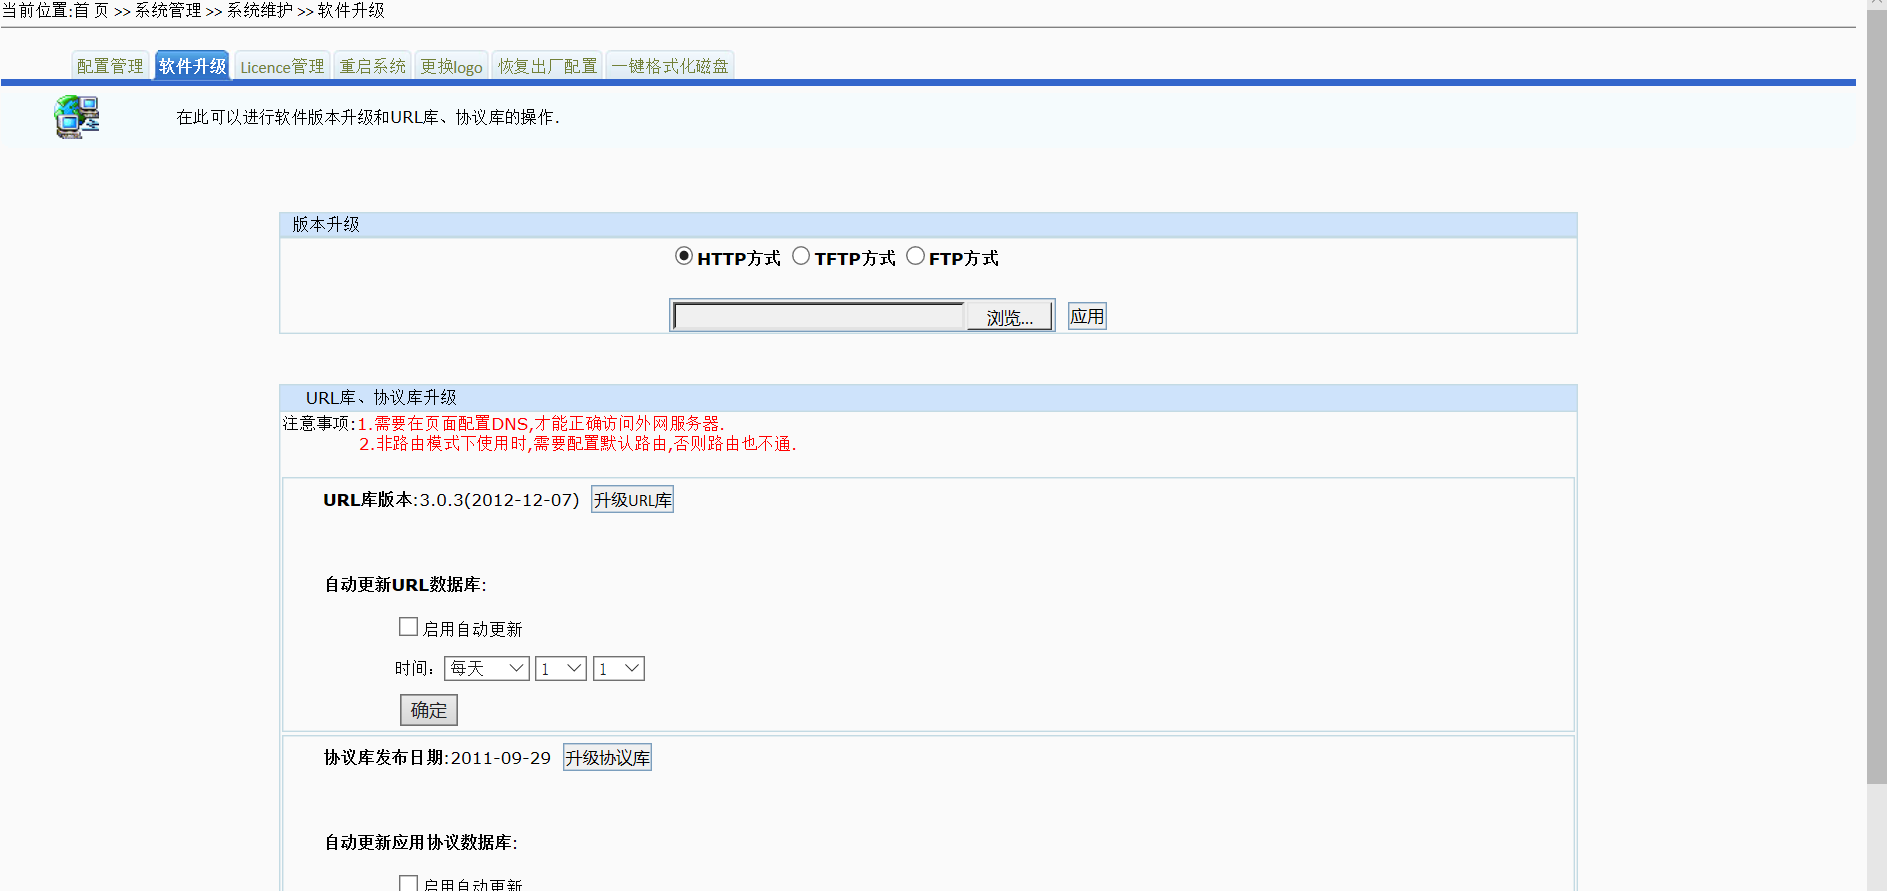Enable 启用自动更新 for the URL database
Image resolution: width=1887 pixels, height=891 pixels.
click(x=408, y=627)
